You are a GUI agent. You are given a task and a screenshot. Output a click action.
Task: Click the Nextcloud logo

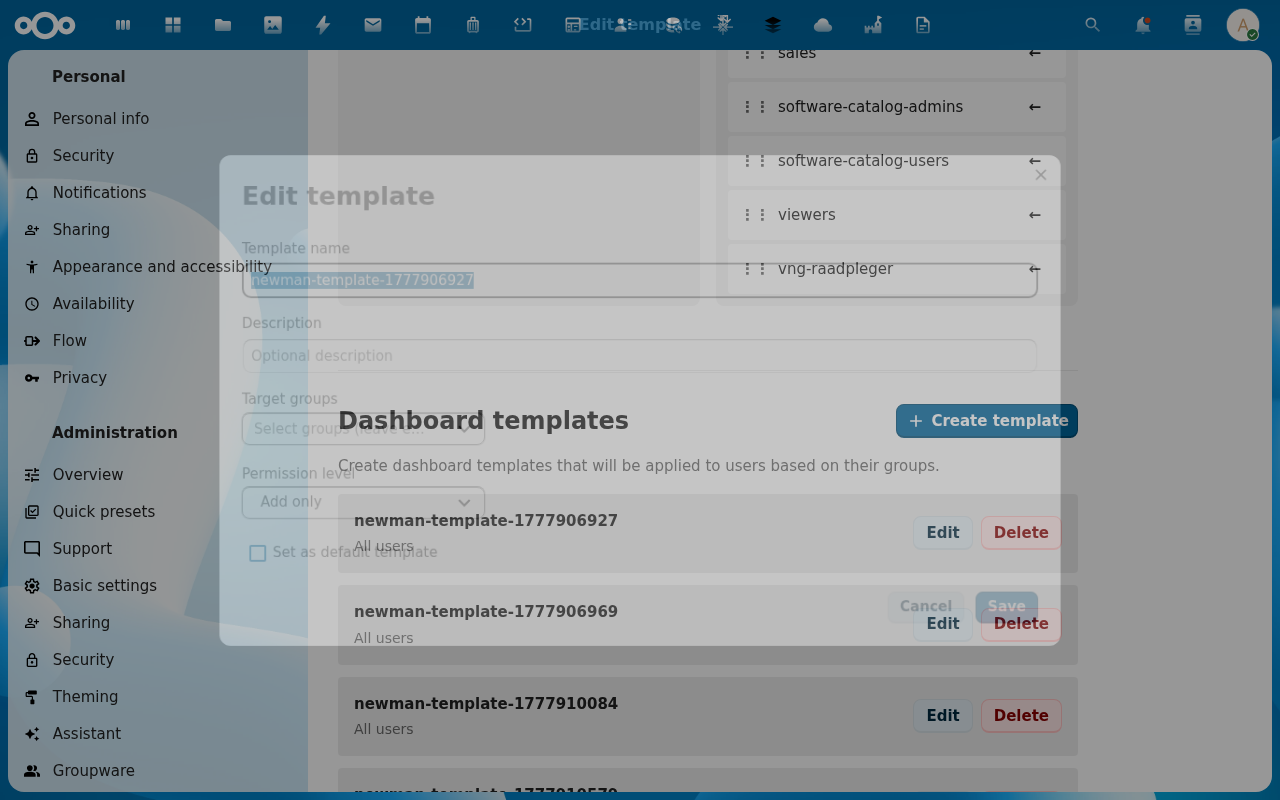tap(44, 25)
